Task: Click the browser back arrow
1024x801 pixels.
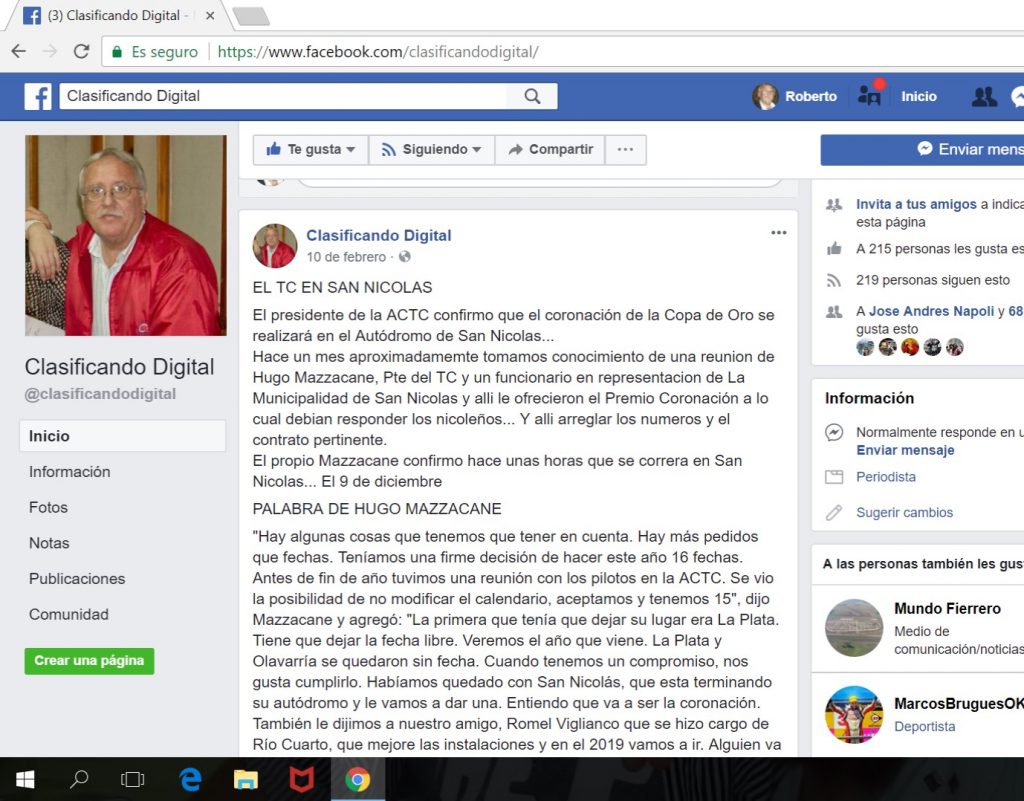Action: (x=19, y=52)
